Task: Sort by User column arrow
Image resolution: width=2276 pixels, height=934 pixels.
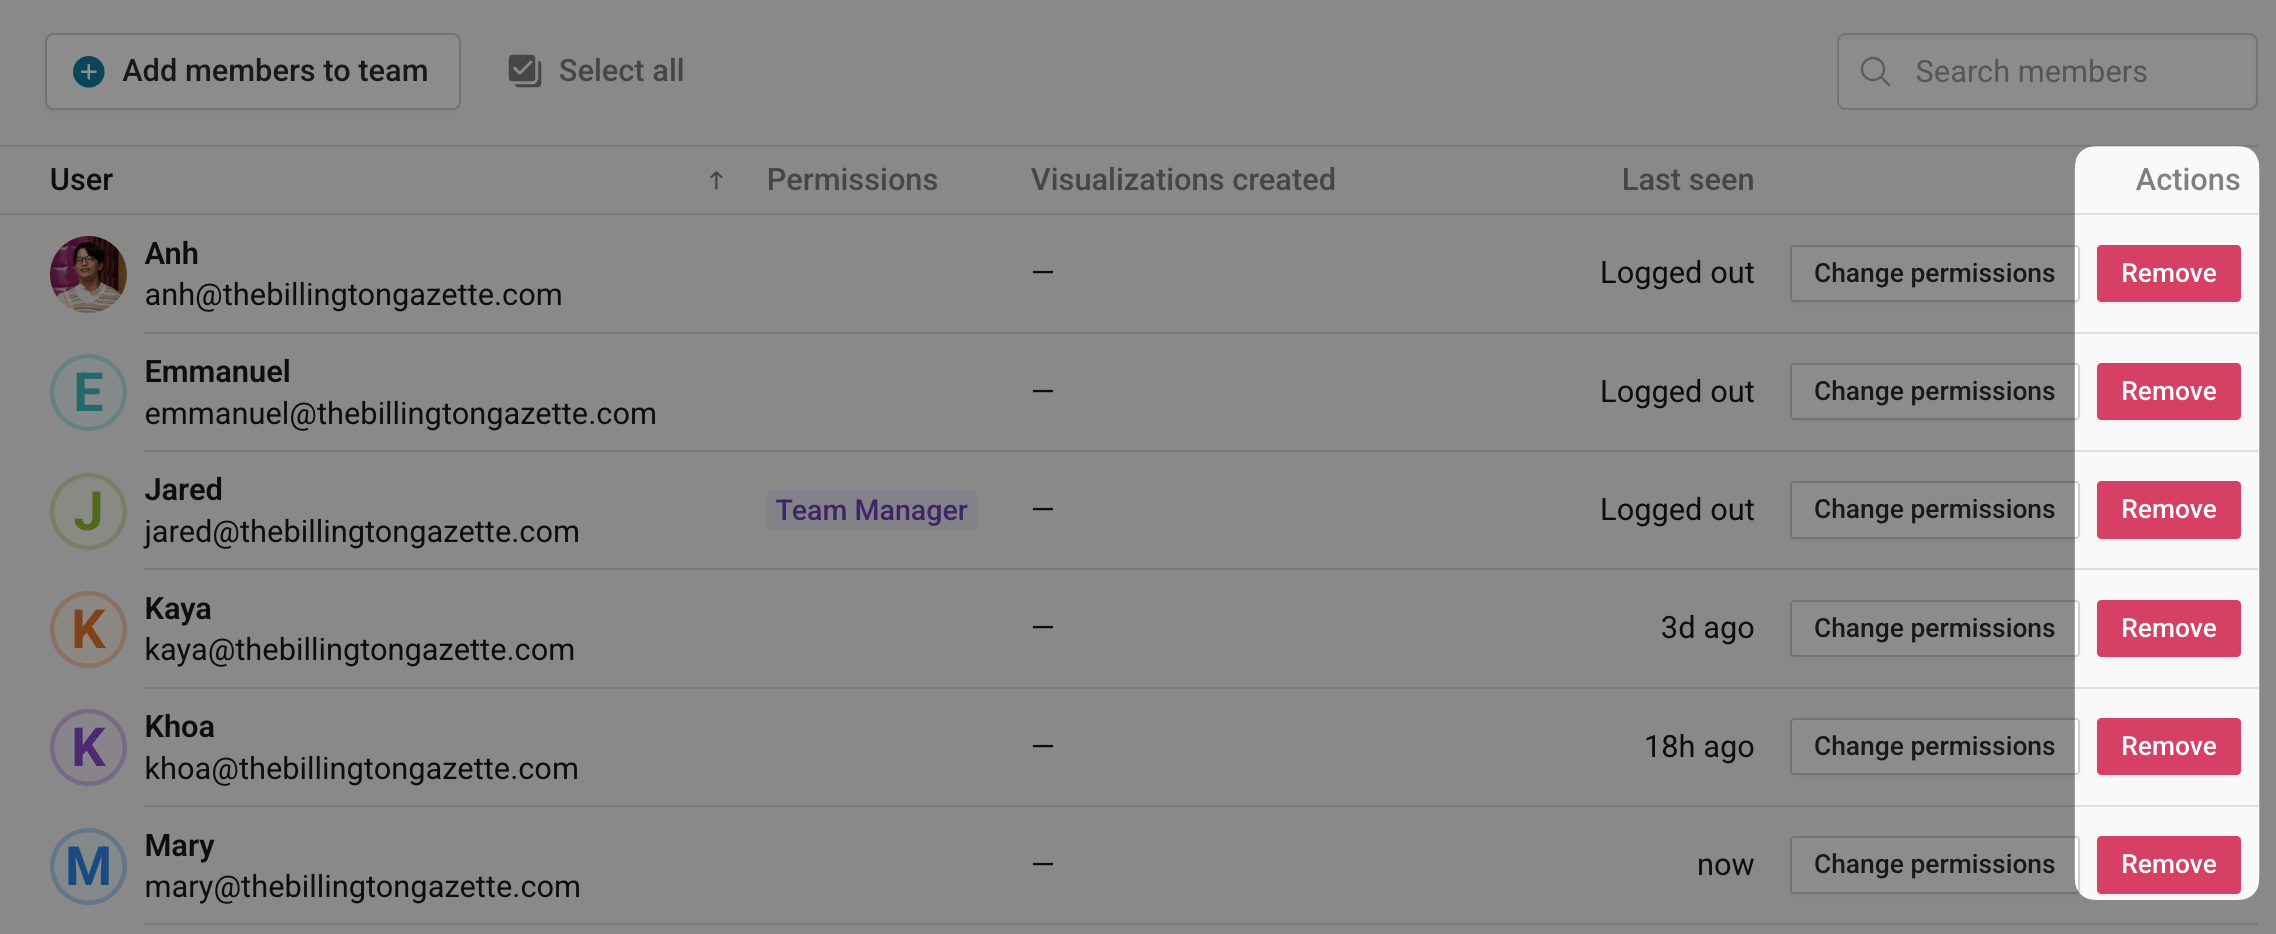Action: pyautogui.click(x=716, y=180)
